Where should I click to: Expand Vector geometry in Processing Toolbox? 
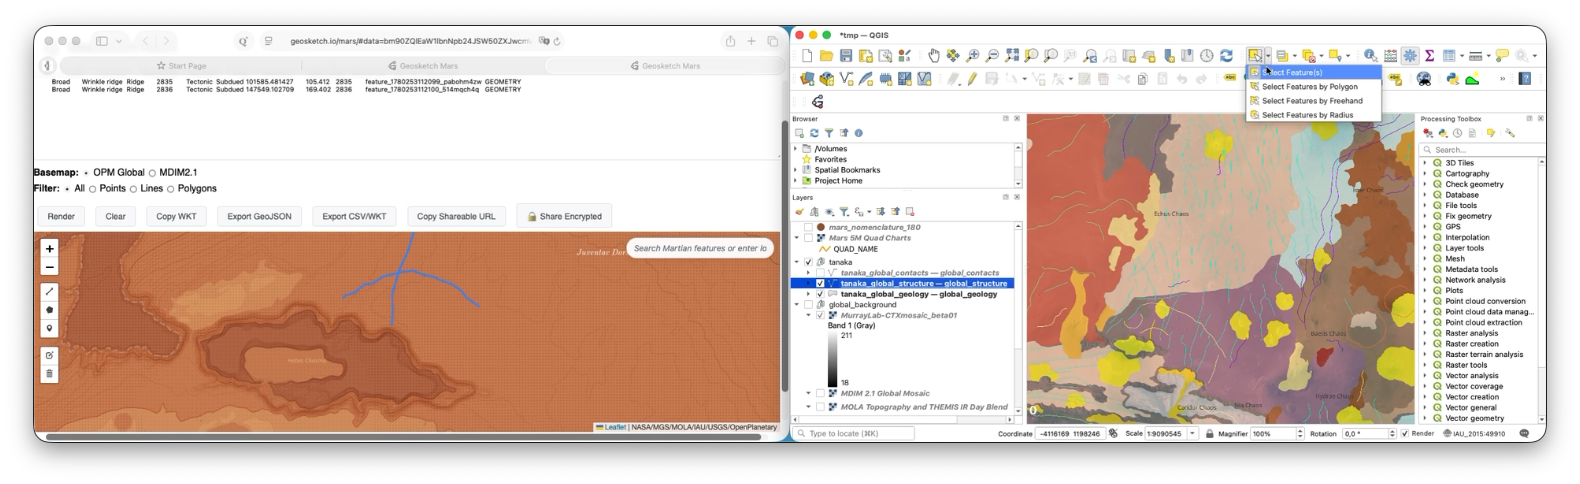[1425, 418]
